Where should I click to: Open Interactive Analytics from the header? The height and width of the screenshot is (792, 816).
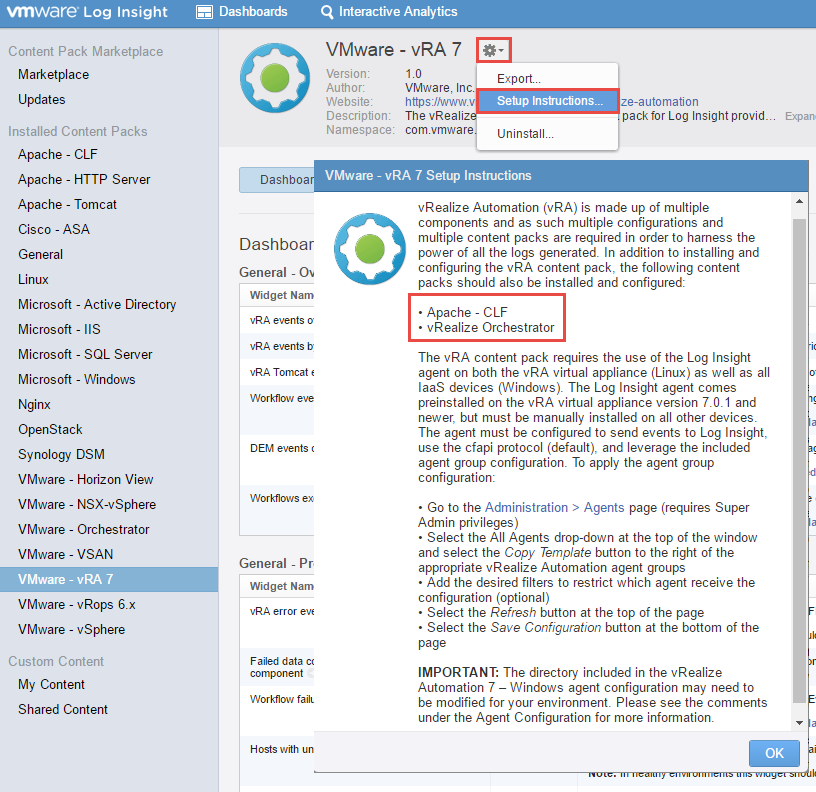(x=389, y=12)
